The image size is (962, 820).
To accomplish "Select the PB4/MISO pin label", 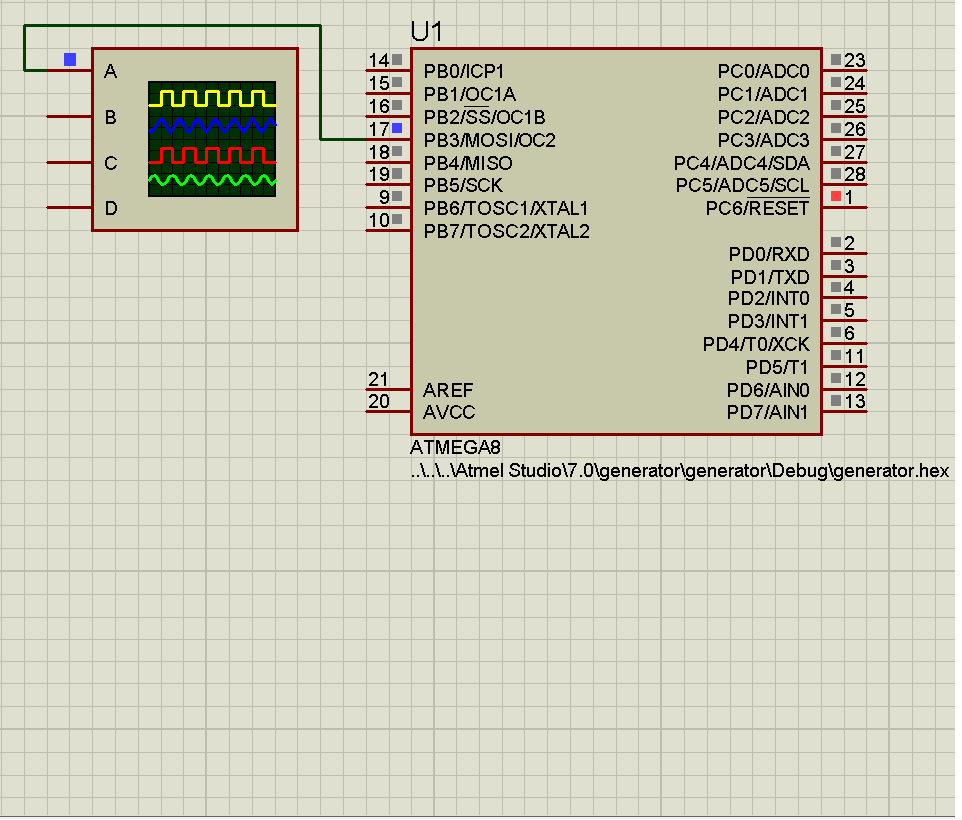I will click(x=468, y=163).
